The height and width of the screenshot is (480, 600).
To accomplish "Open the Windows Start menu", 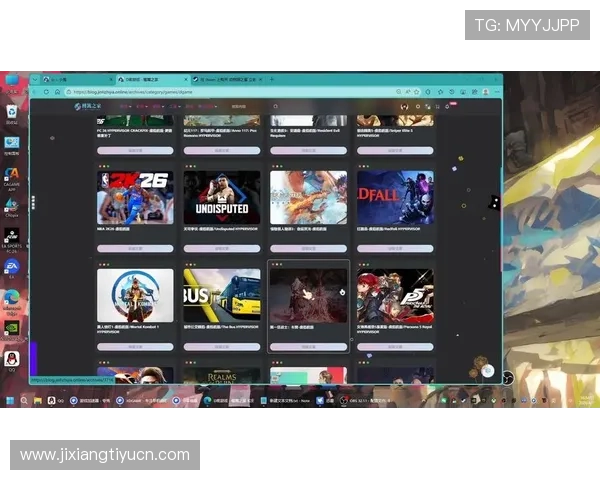I will click(x=10, y=400).
